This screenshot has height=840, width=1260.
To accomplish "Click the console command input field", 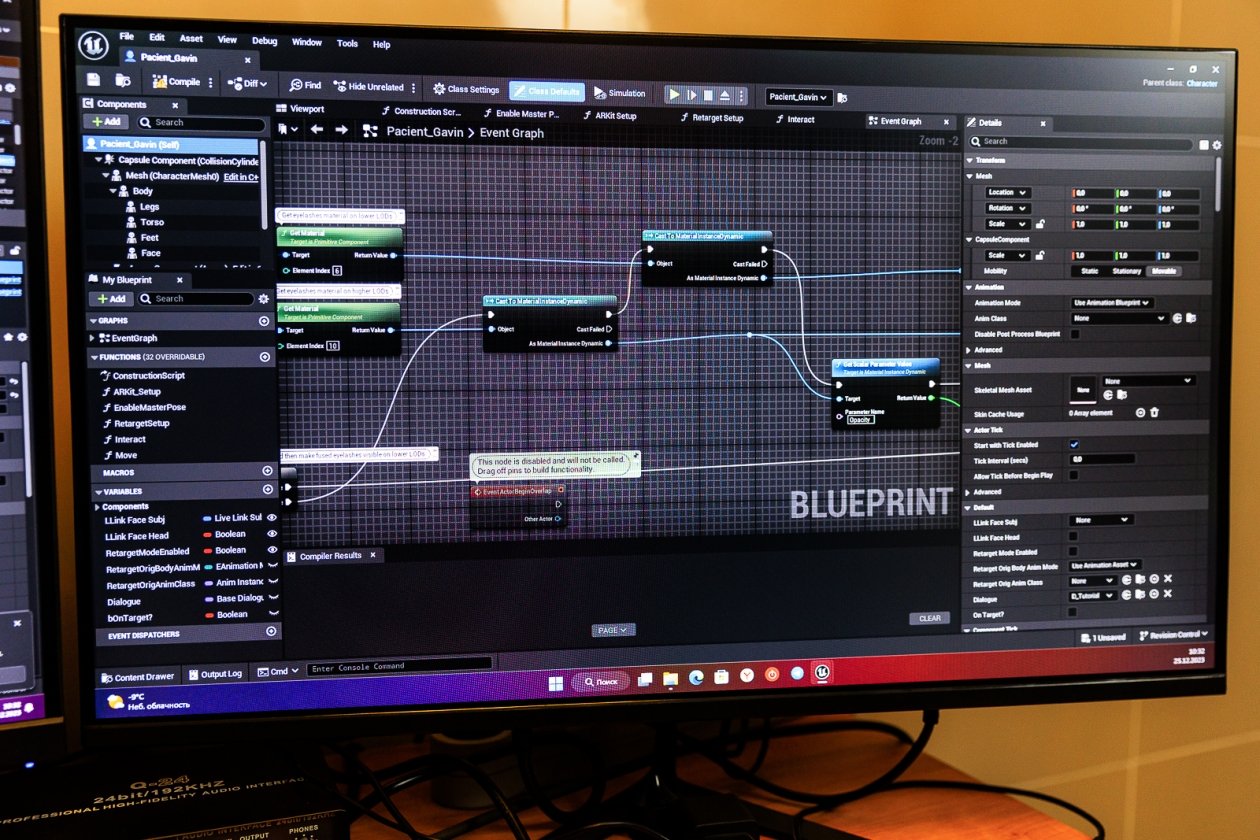I will pyautogui.click(x=400, y=667).
